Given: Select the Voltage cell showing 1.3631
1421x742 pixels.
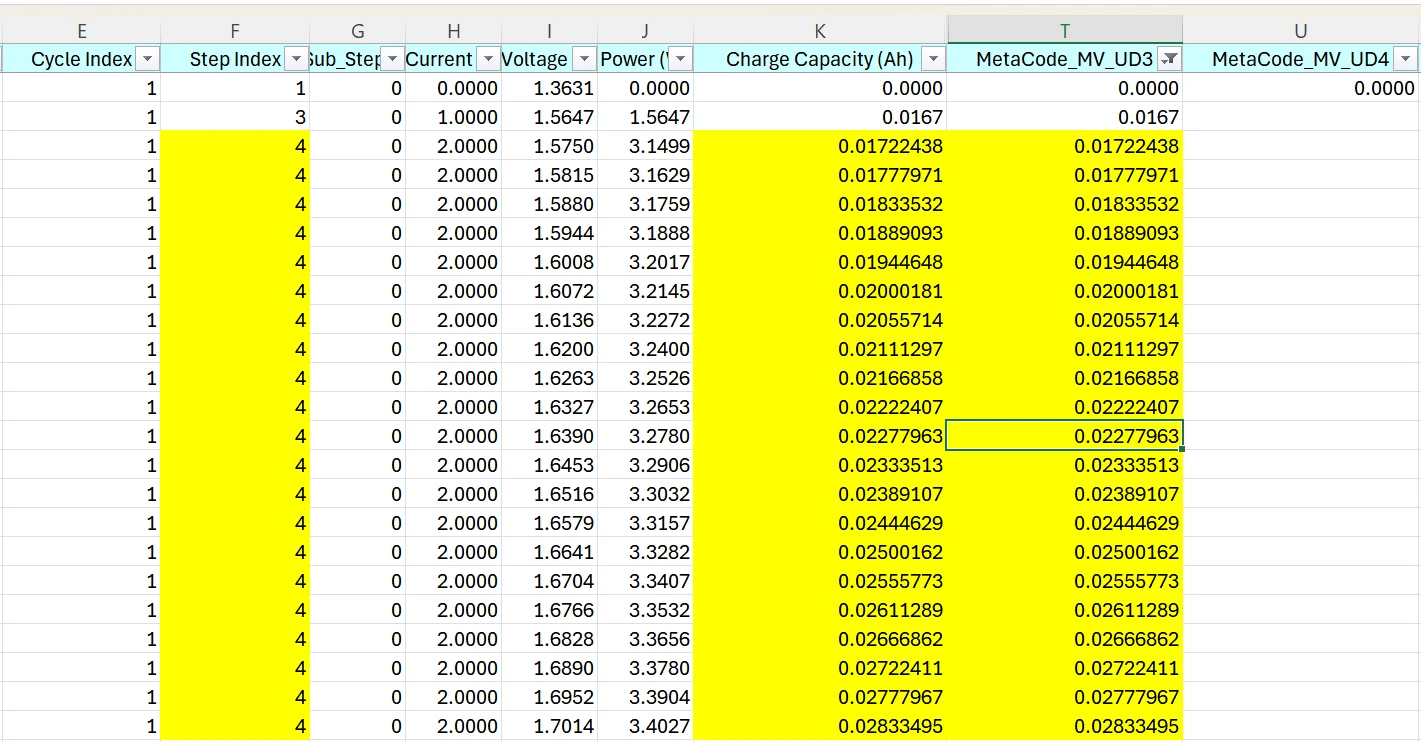Looking at the screenshot, I should 548,88.
